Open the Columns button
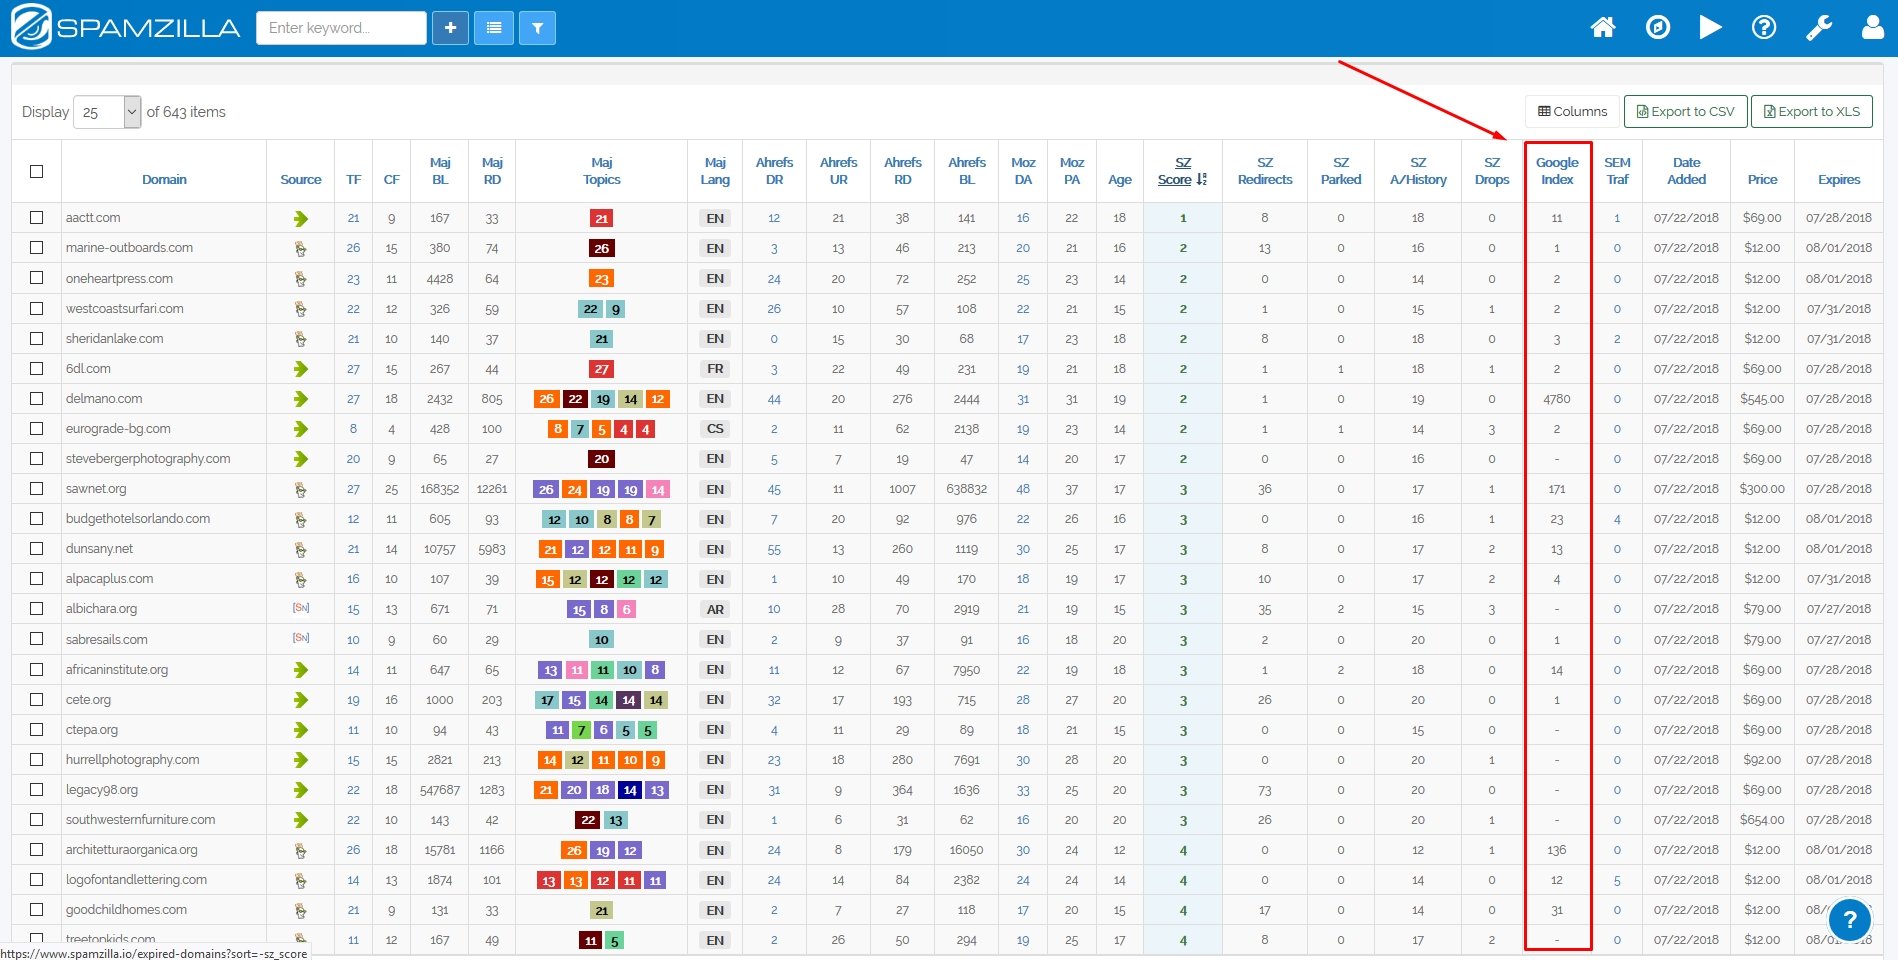Image resolution: width=1898 pixels, height=960 pixels. [x=1573, y=112]
